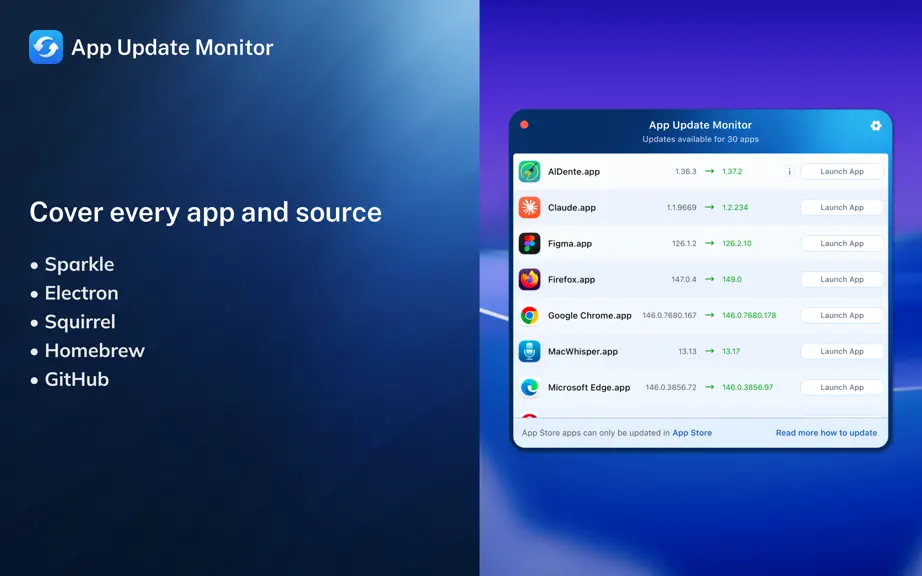Click Figma new version 126.2.10
Screen dimensions: 922x576
click(737, 243)
